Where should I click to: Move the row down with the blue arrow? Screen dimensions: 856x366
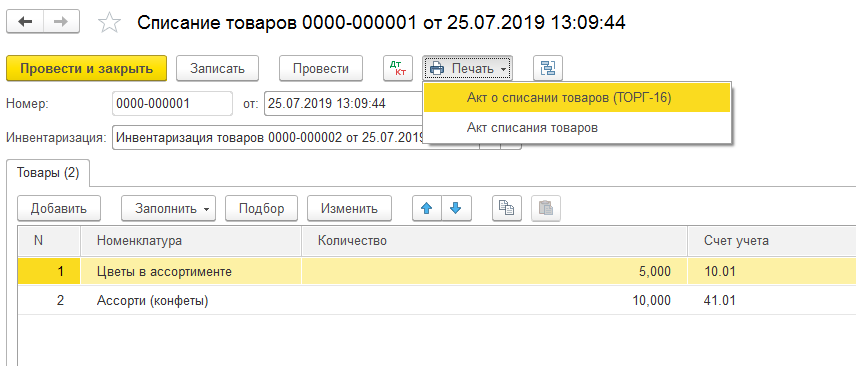tap(456, 208)
